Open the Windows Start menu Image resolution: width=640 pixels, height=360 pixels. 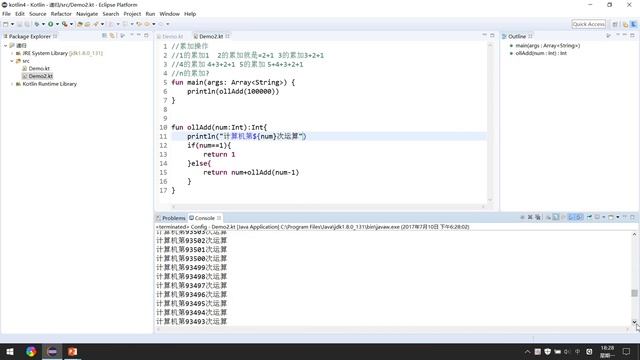pyautogui.click(x=10, y=351)
